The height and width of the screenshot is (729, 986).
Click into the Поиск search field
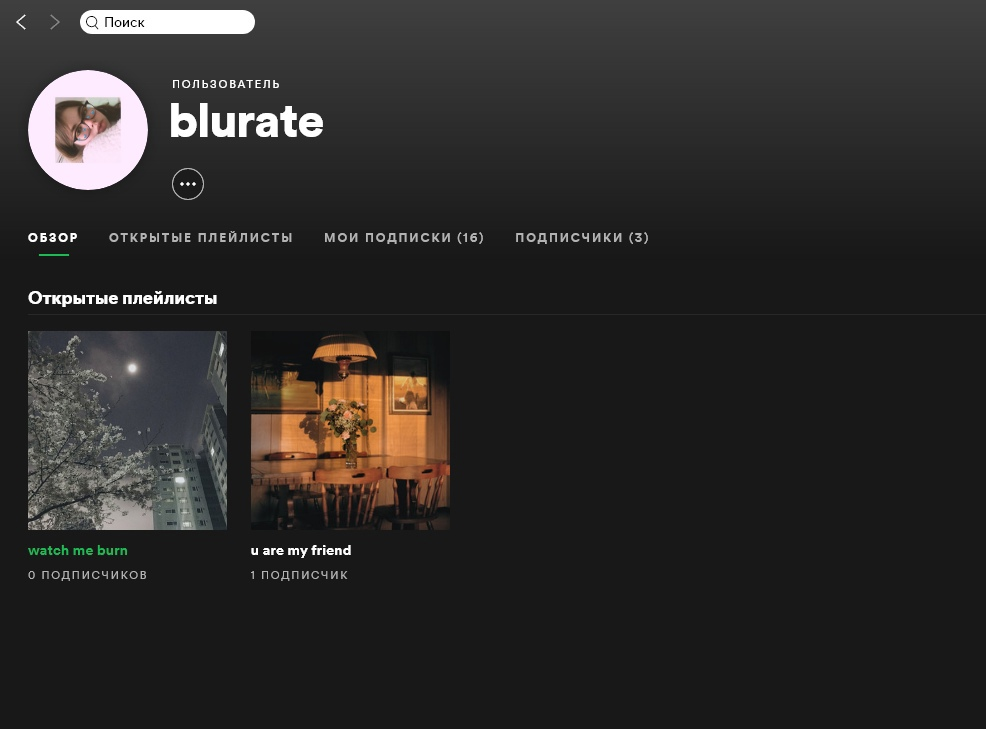[x=167, y=22]
